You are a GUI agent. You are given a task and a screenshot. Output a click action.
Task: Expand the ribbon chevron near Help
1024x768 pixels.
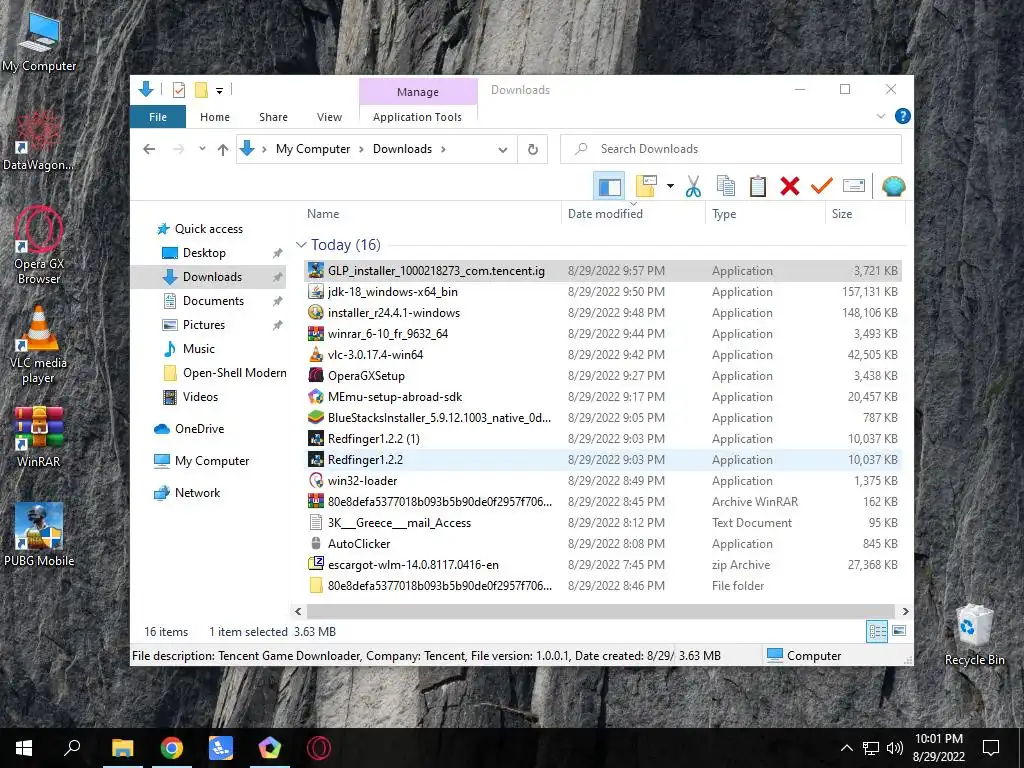click(x=880, y=116)
